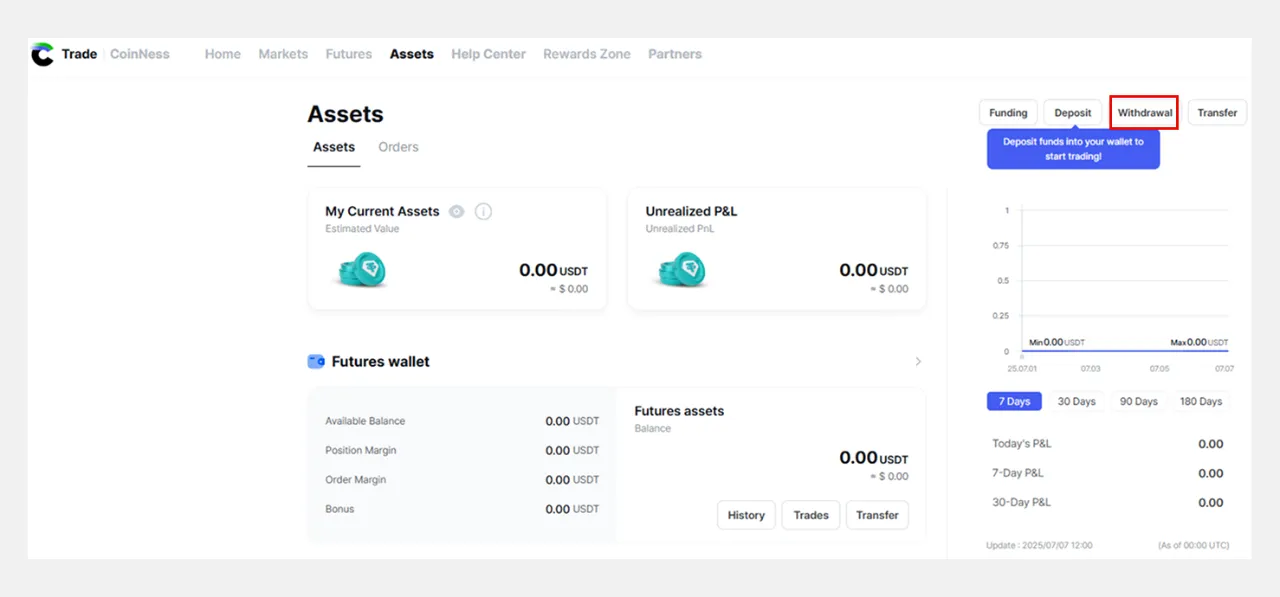The height and width of the screenshot is (597, 1280).
Task: Open the Markets menu item
Action: pyautogui.click(x=283, y=54)
